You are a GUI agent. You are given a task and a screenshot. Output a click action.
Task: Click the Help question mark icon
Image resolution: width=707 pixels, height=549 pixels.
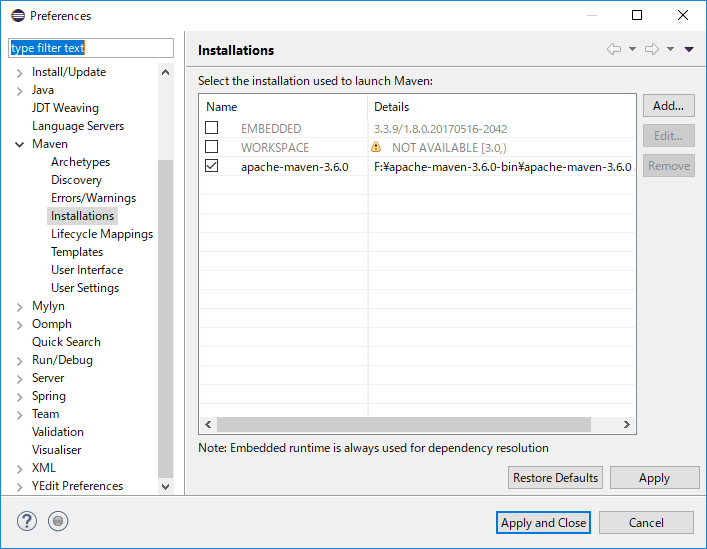pos(27,522)
